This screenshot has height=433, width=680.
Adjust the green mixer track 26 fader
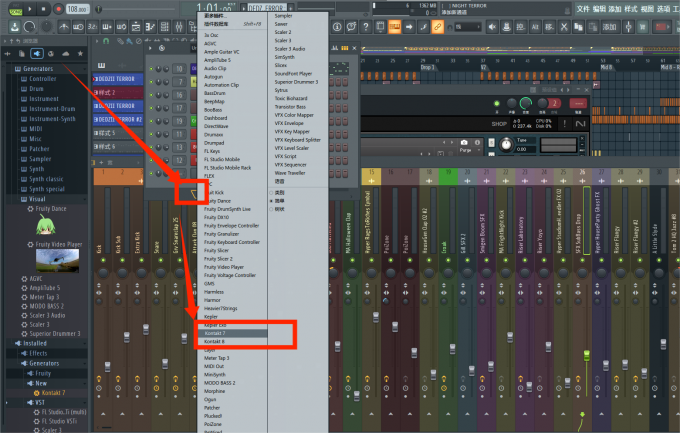pyautogui.click(x=587, y=356)
